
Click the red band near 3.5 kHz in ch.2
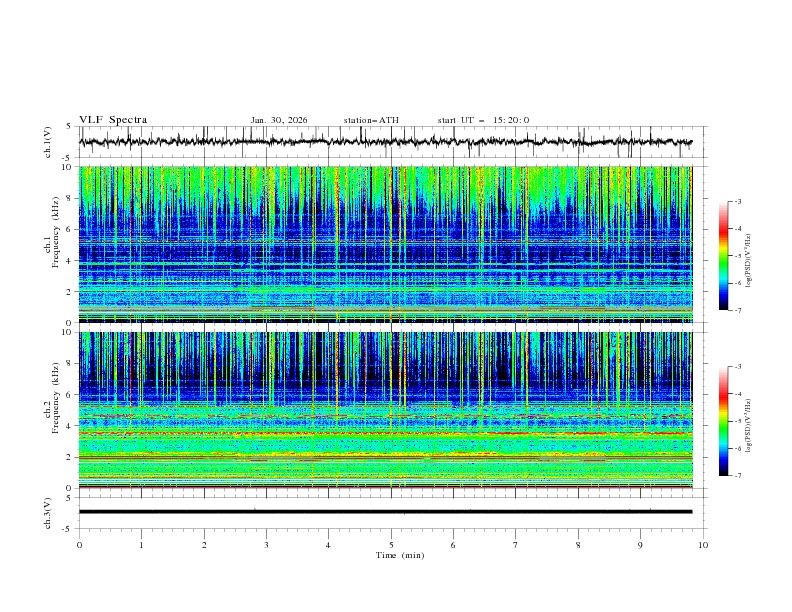click(x=385, y=433)
